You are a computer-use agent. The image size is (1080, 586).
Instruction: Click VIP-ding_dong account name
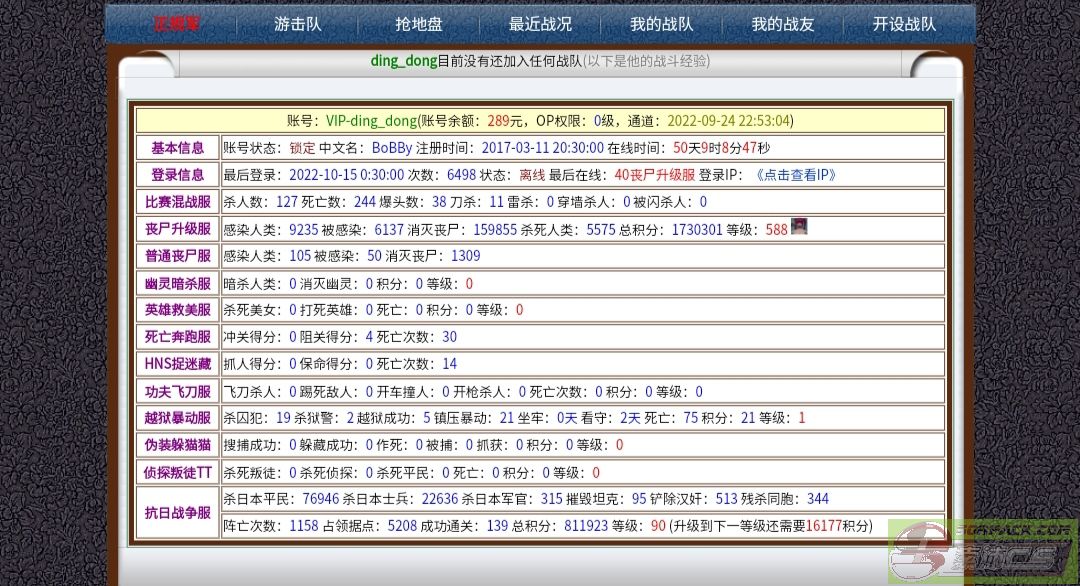click(x=371, y=121)
